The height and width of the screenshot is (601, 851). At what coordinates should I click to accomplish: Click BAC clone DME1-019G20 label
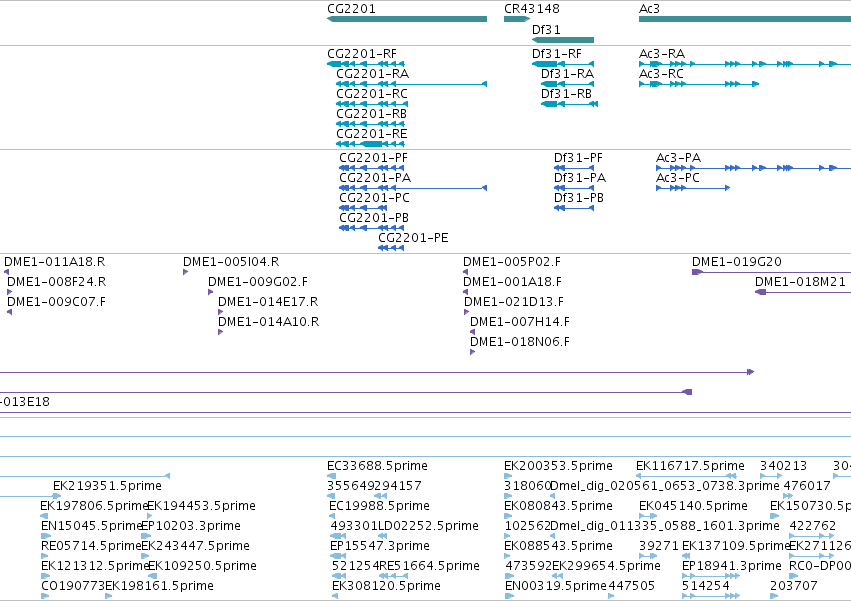coord(736,262)
